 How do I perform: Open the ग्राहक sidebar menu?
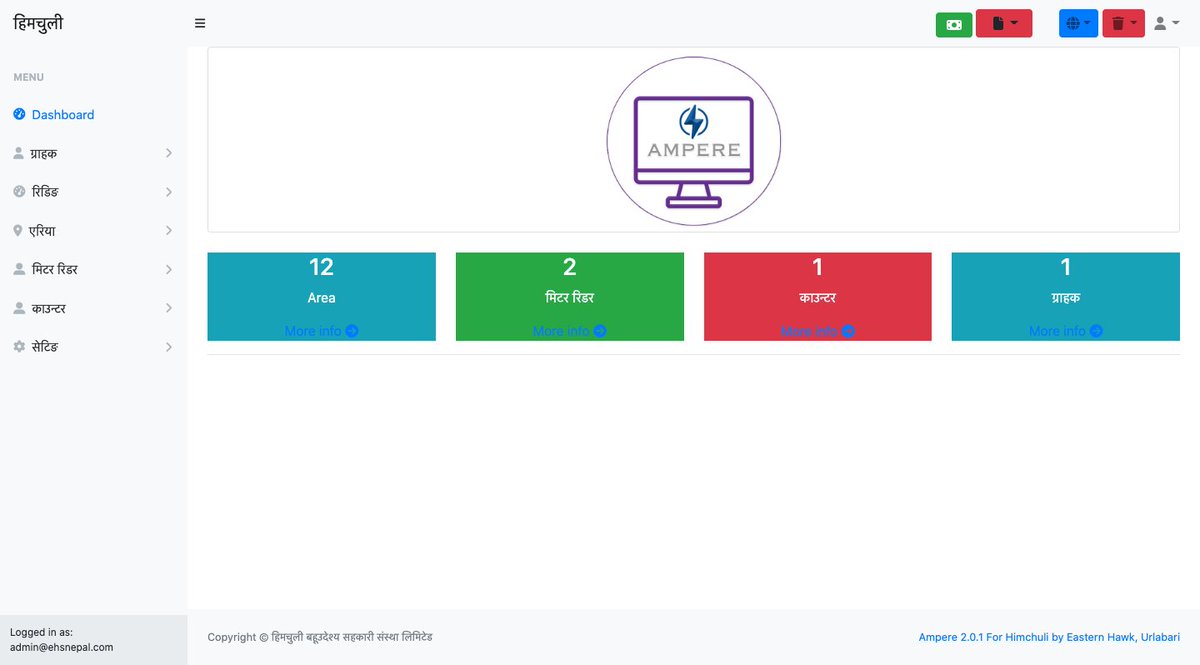93,153
